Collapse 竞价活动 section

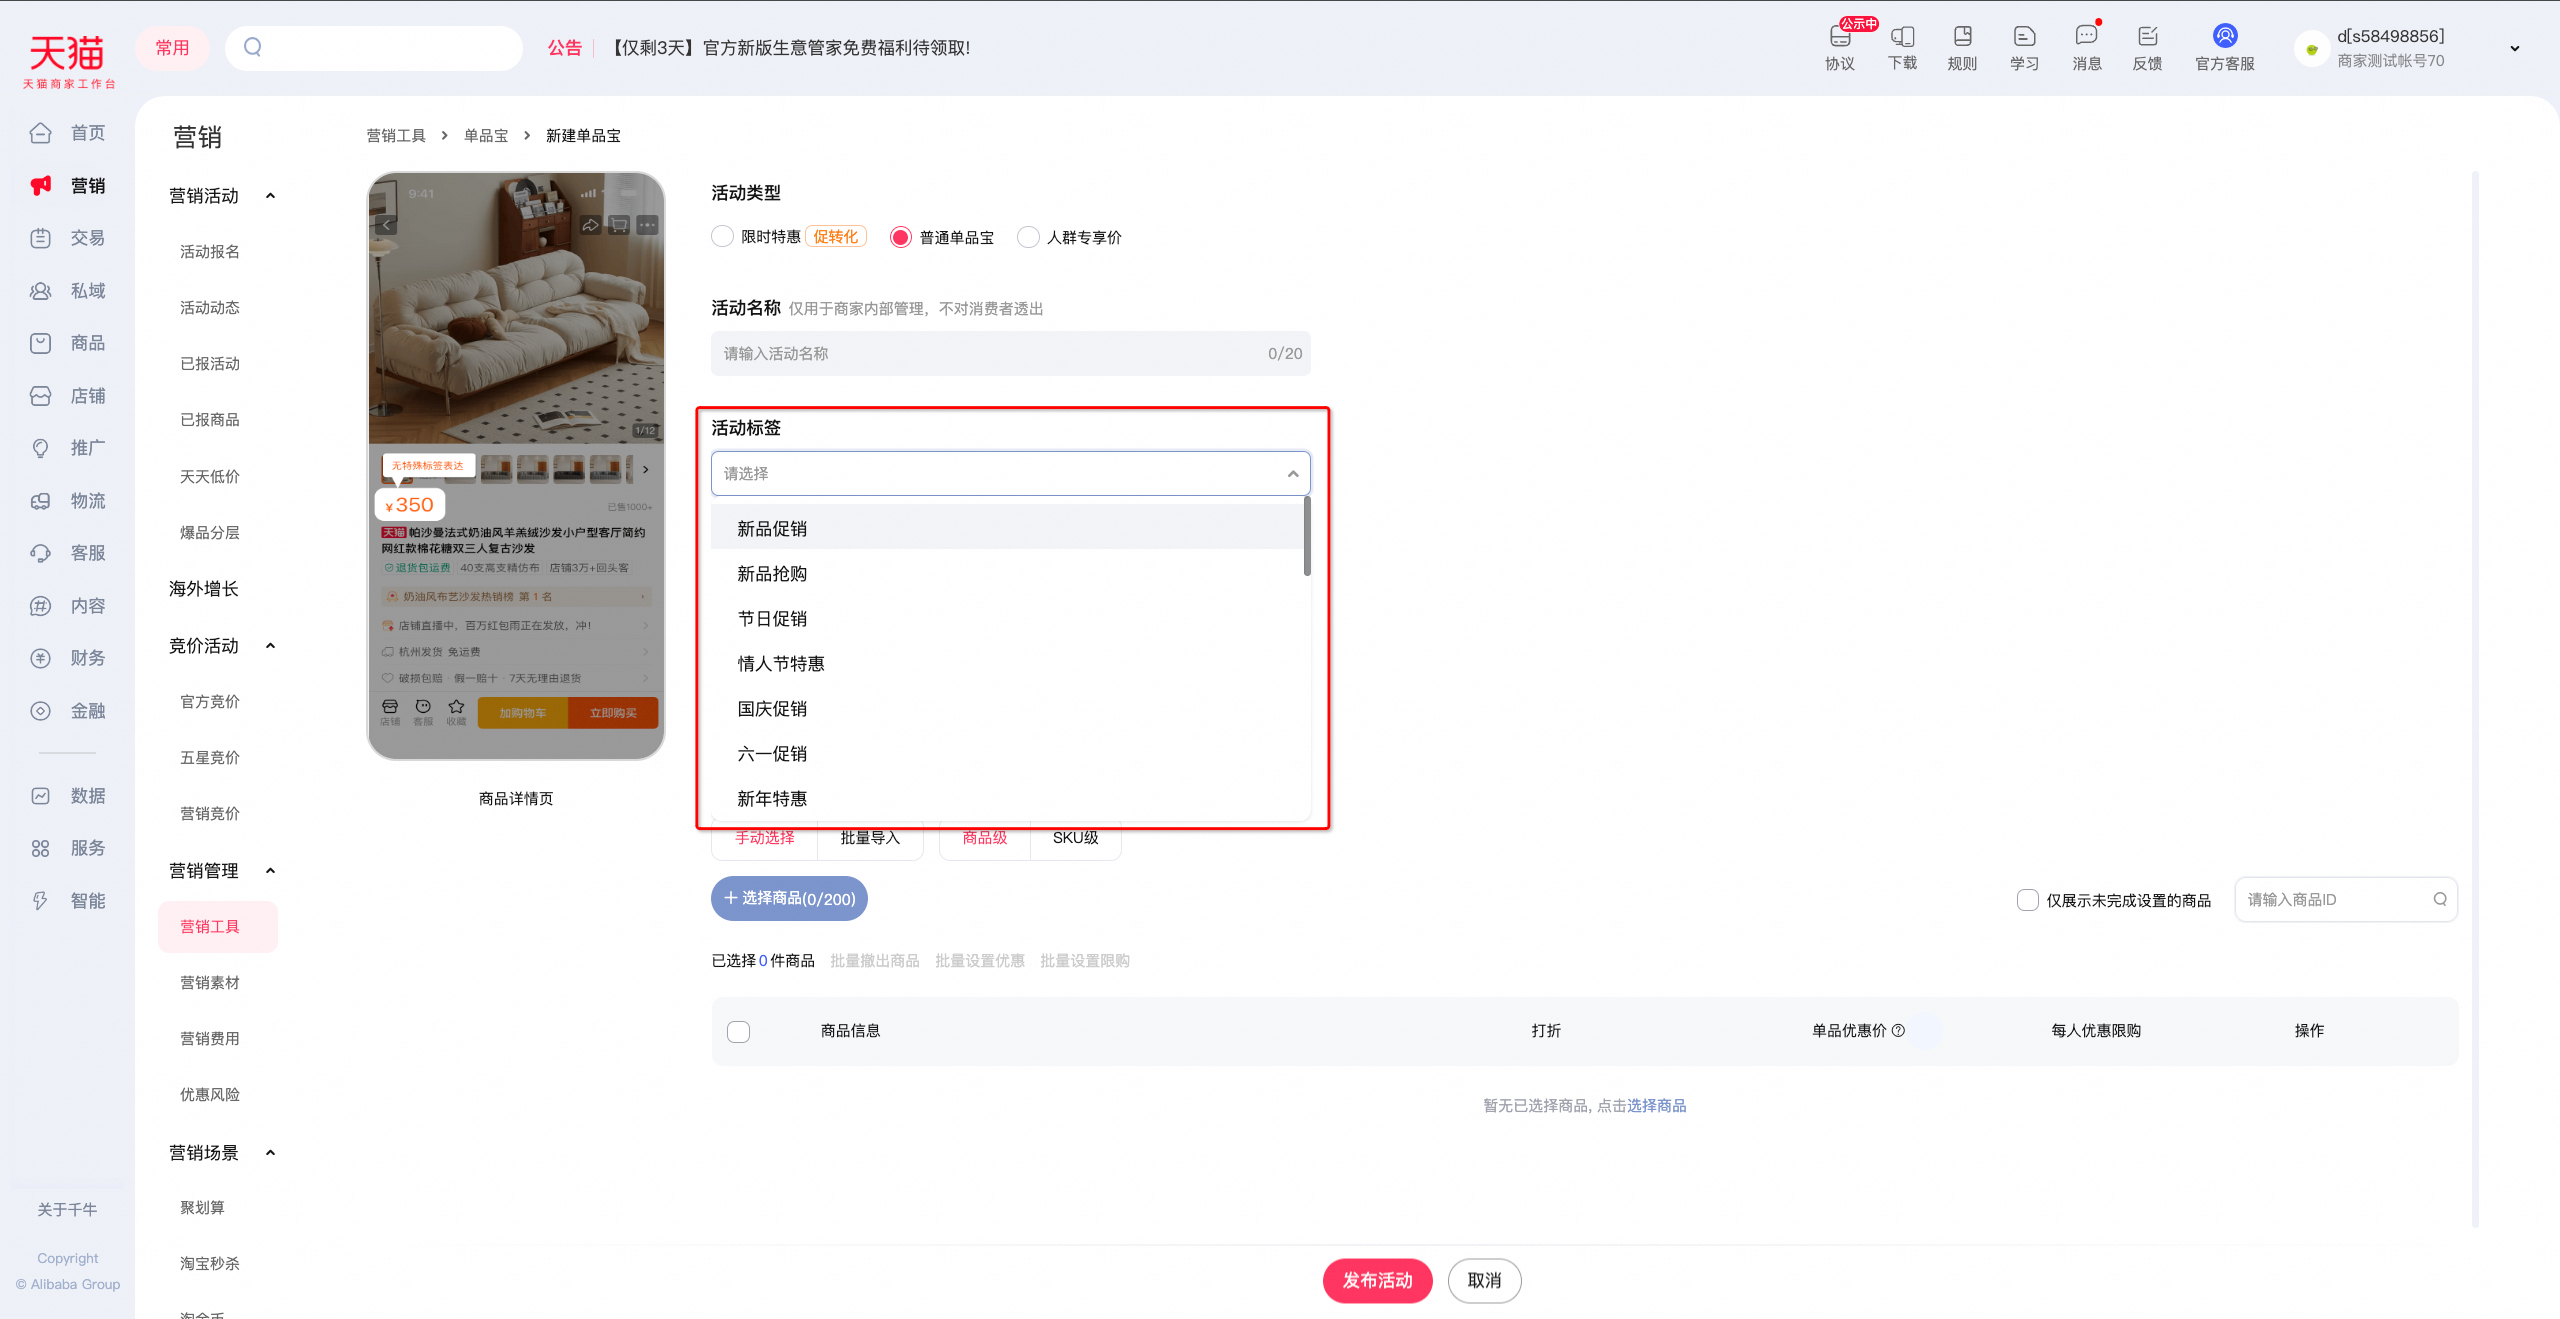click(270, 646)
